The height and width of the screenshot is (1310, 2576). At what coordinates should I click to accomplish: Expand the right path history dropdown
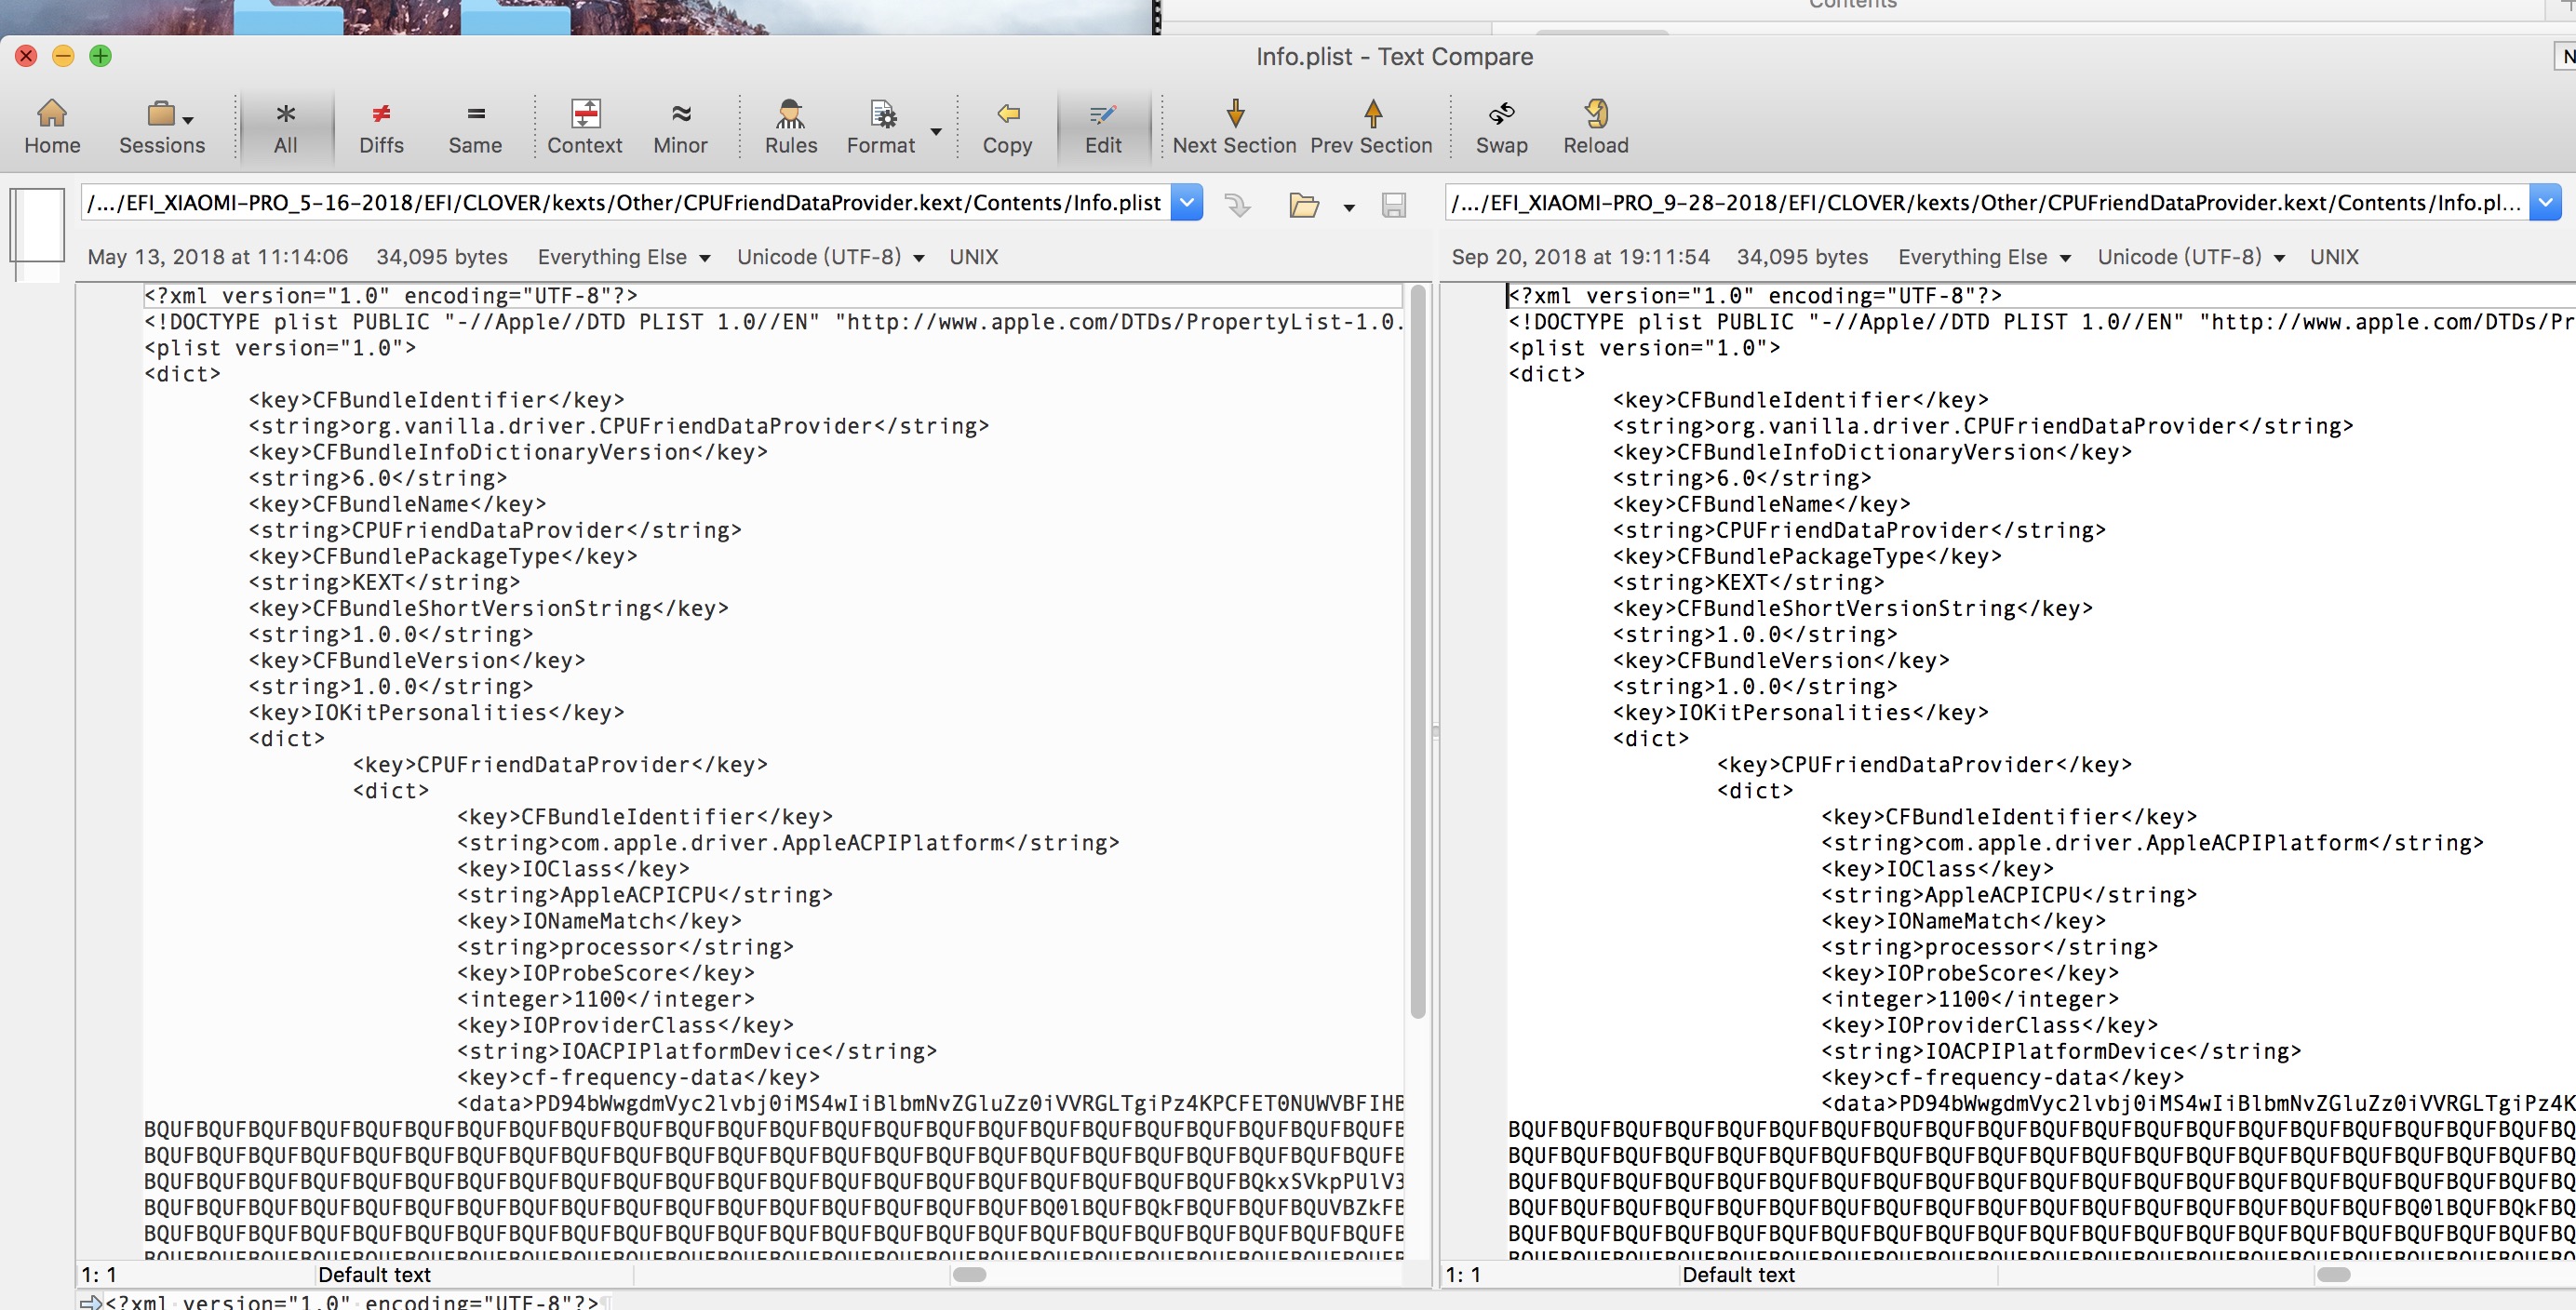click(2546, 203)
